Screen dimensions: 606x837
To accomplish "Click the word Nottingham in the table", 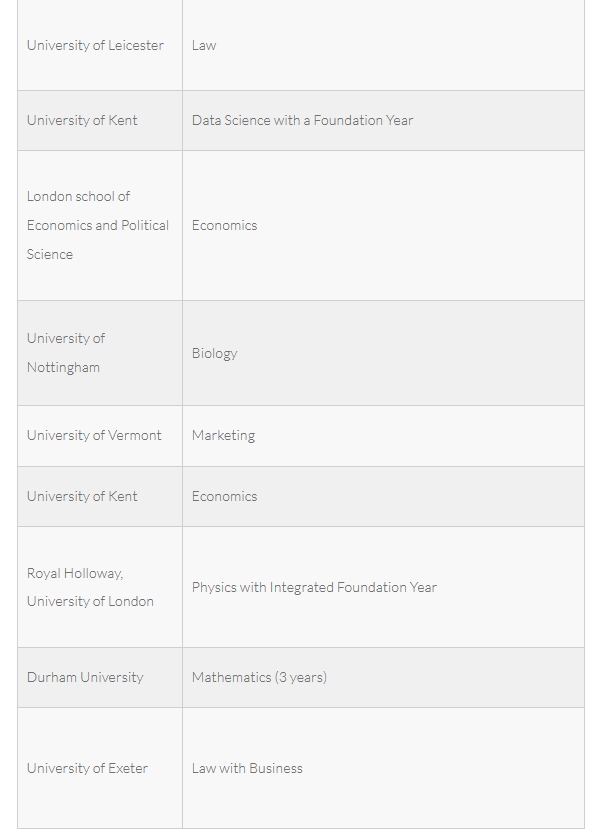I will pyautogui.click(x=63, y=368).
